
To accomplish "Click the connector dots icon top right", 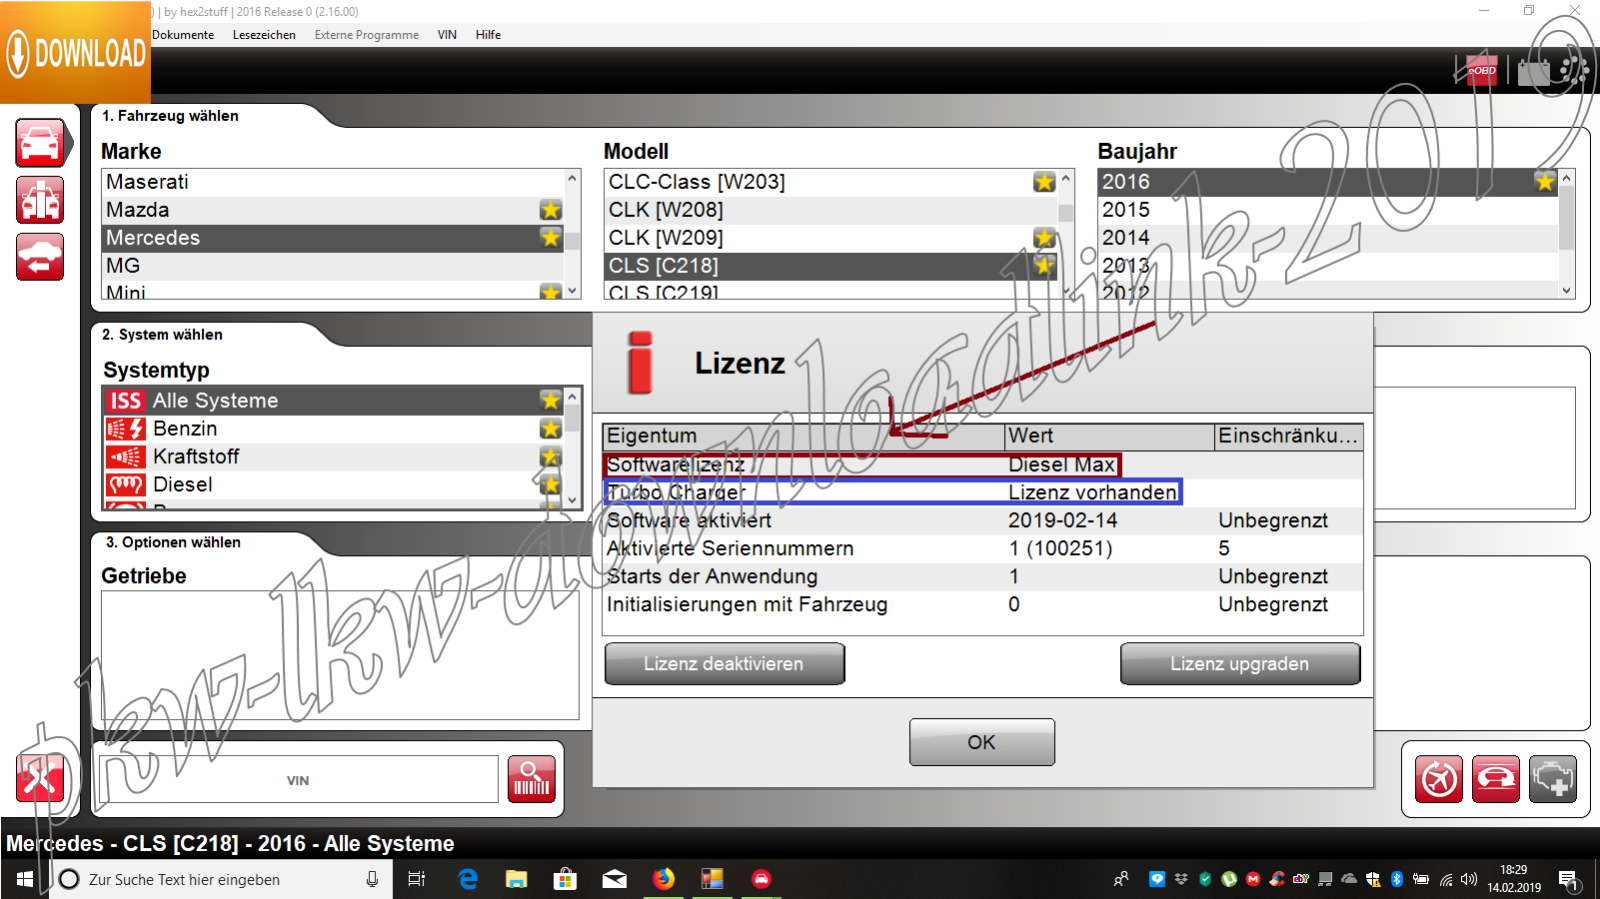I will click(x=1574, y=70).
